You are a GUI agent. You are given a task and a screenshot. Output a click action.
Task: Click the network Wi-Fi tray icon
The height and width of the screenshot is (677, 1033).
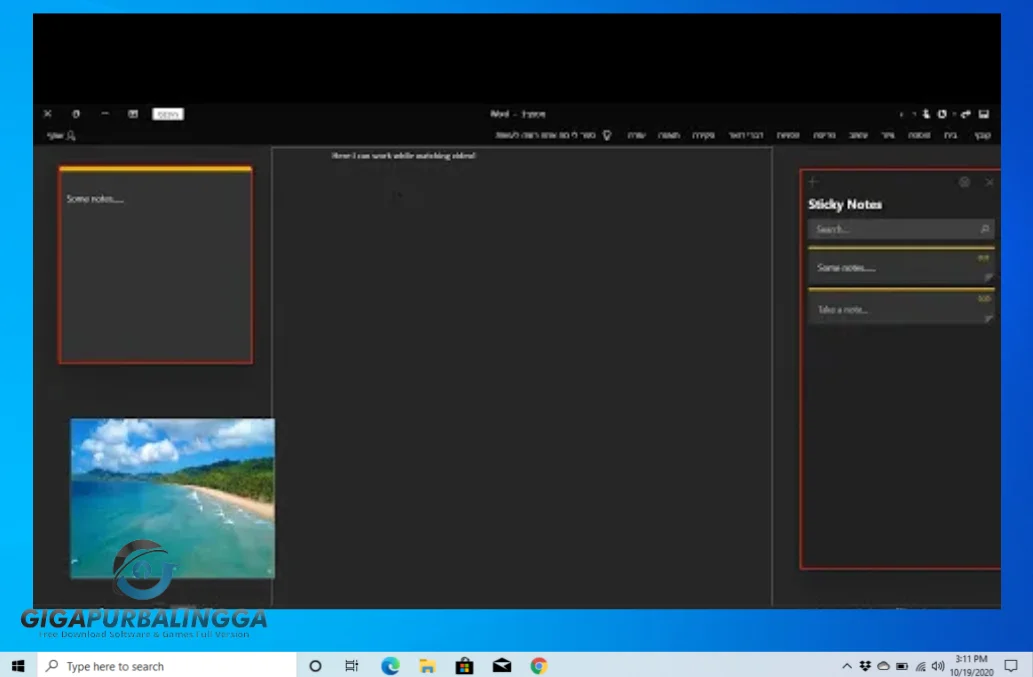tap(920, 666)
